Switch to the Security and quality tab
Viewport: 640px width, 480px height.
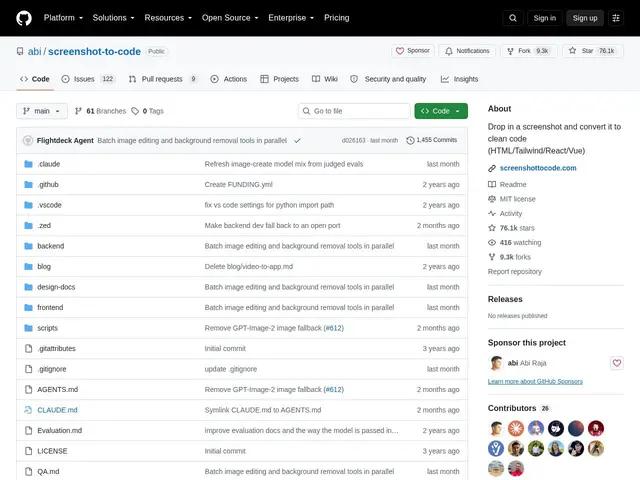coord(388,79)
